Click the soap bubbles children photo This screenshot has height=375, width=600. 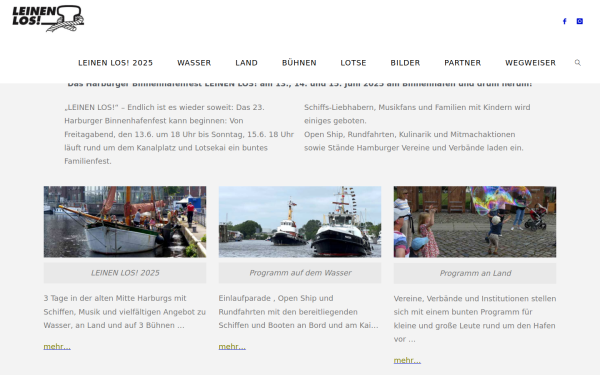click(x=475, y=222)
